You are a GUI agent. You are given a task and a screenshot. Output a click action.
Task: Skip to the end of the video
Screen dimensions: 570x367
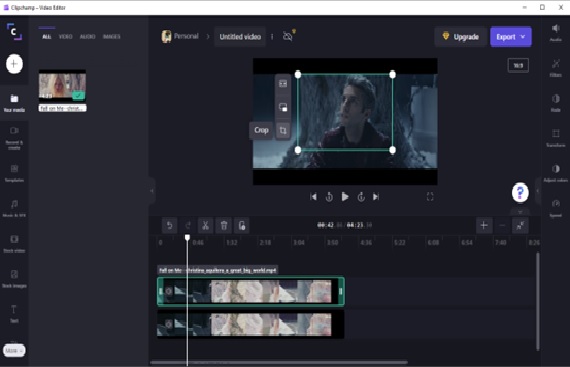[376, 197]
